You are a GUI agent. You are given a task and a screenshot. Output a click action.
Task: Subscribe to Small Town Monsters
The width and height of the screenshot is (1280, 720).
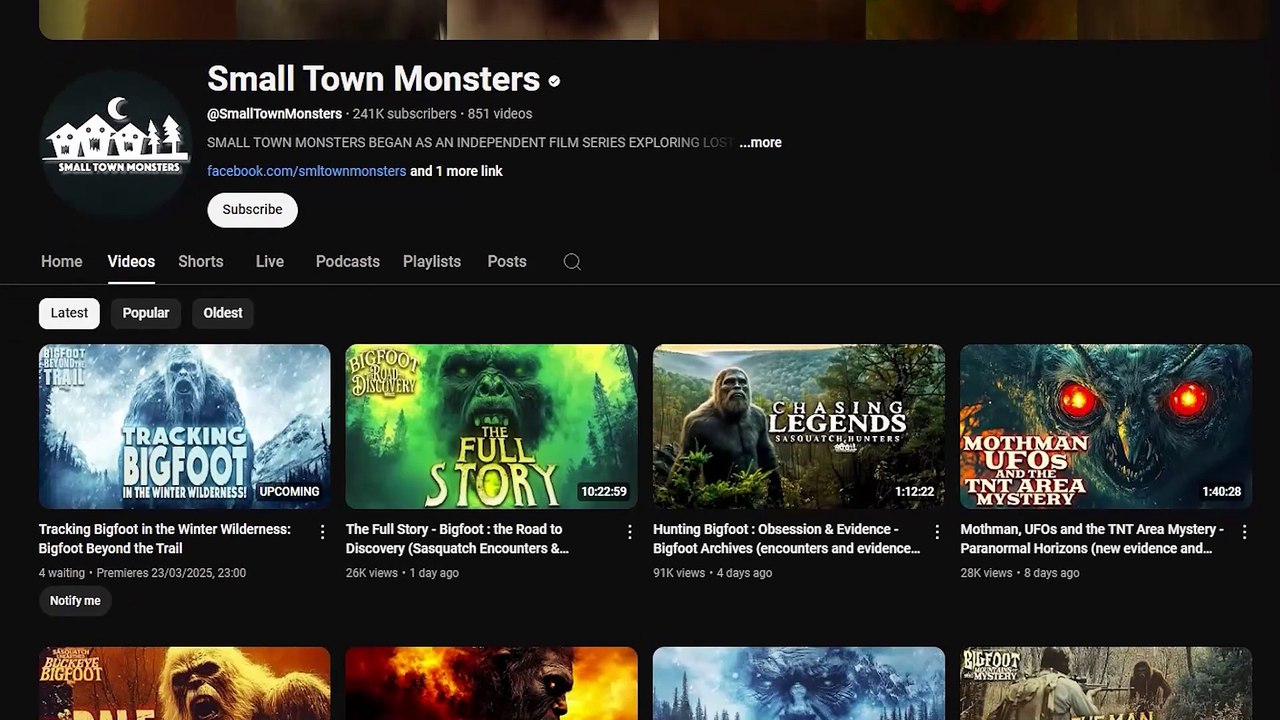coord(252,210)
